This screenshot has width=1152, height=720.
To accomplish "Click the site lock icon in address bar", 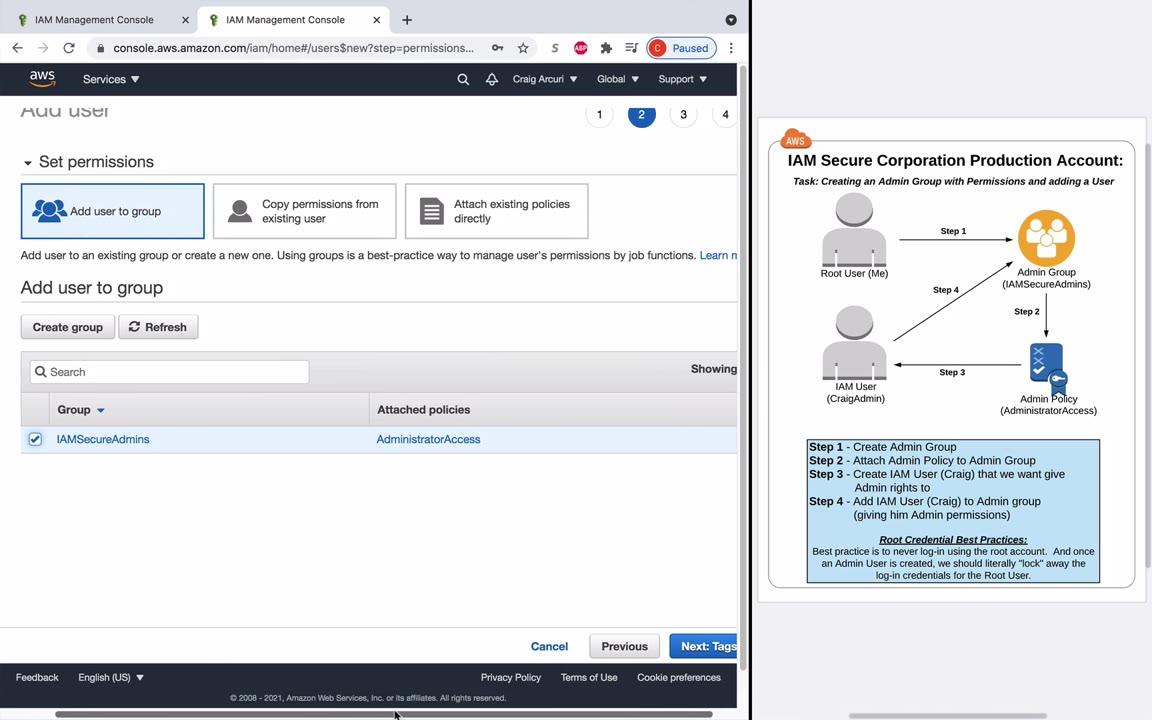I will tap(100, 48).
